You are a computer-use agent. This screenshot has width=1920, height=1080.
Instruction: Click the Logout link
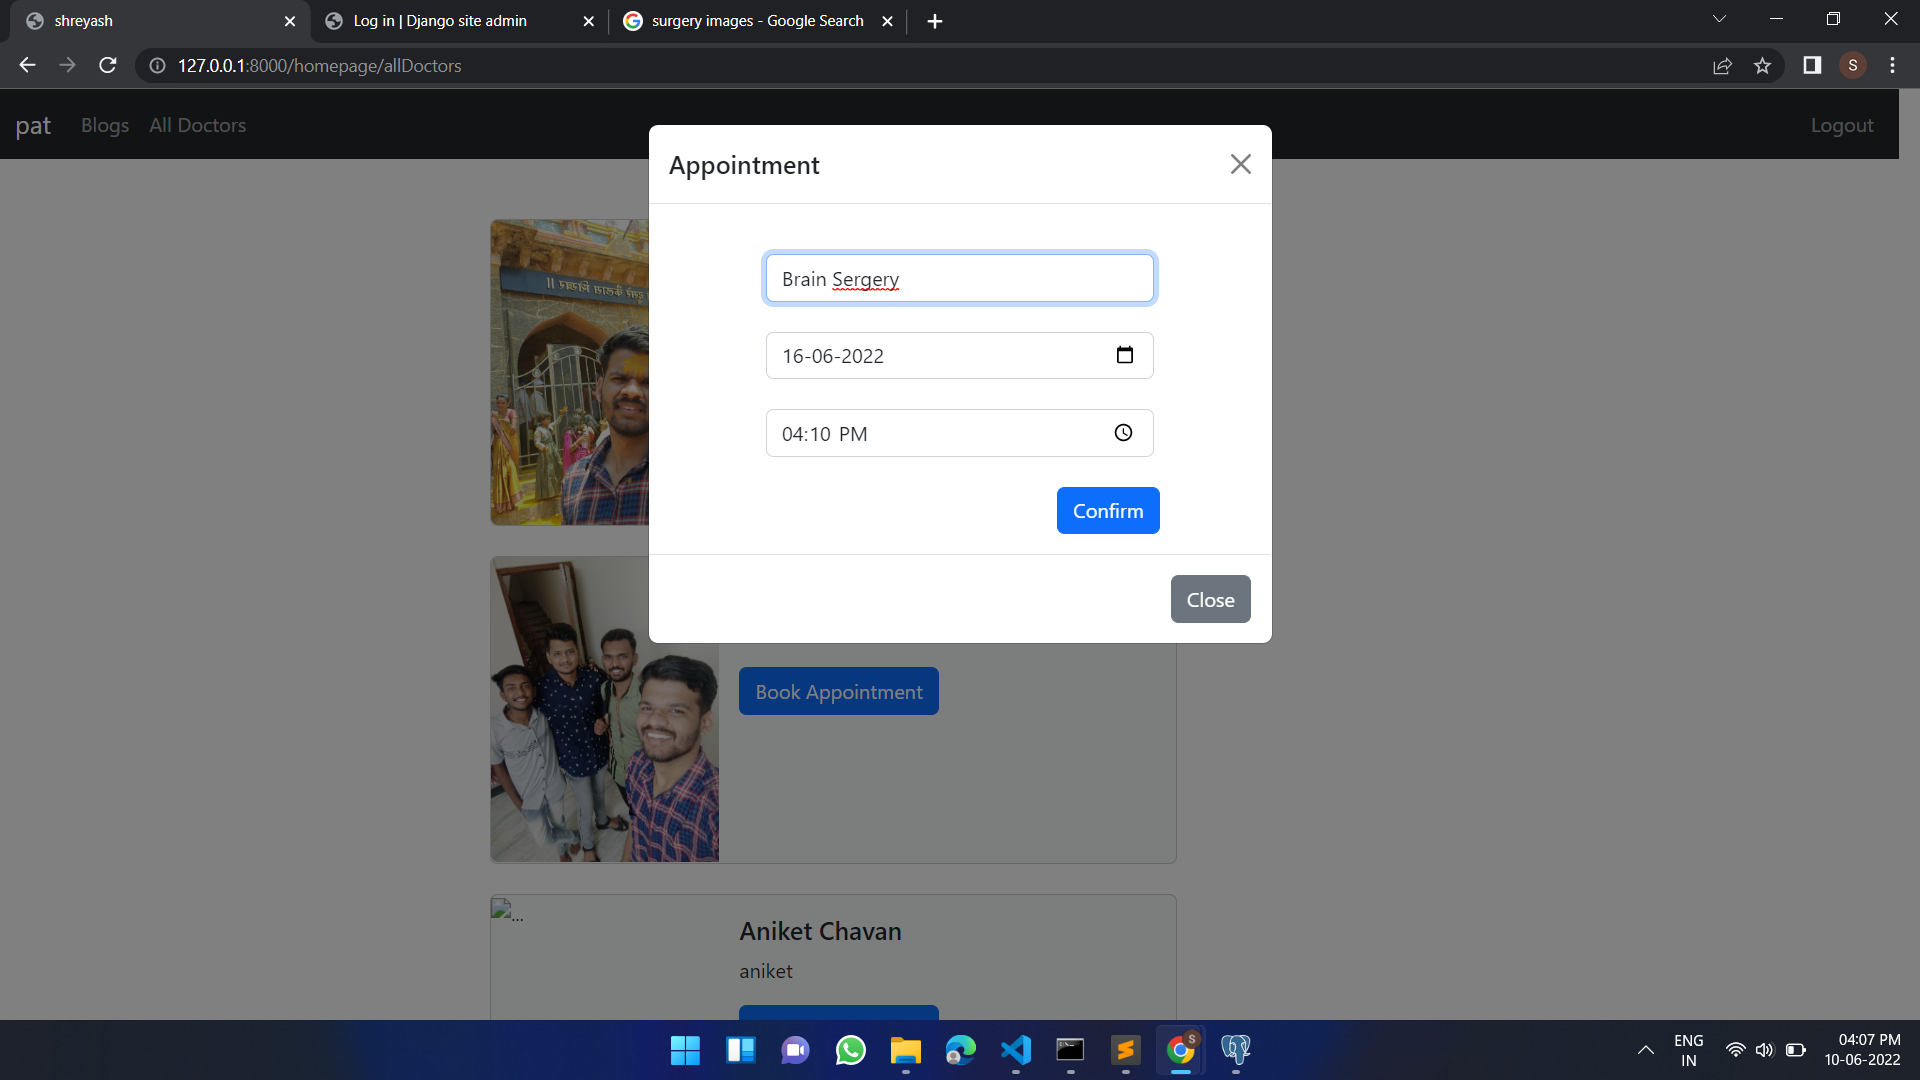click(x=1841, y=124)
